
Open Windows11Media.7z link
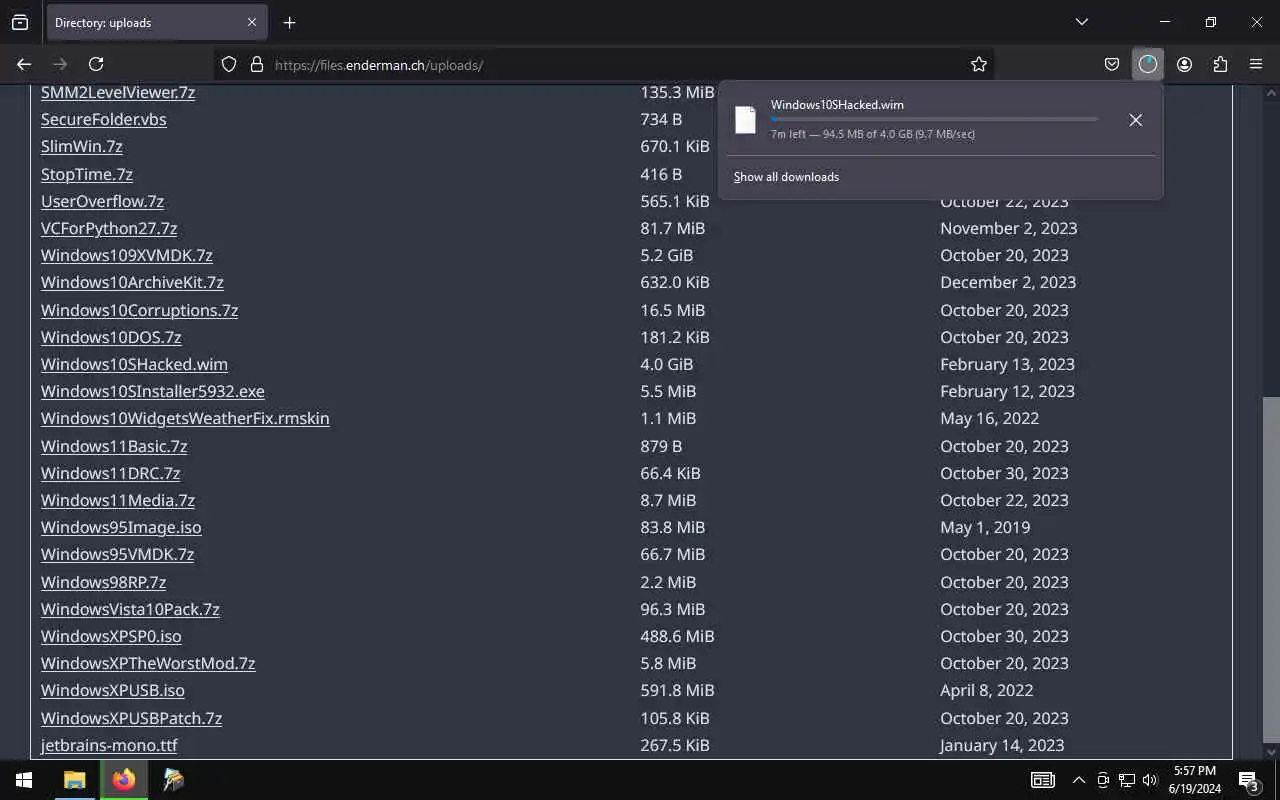pos(118,500)
